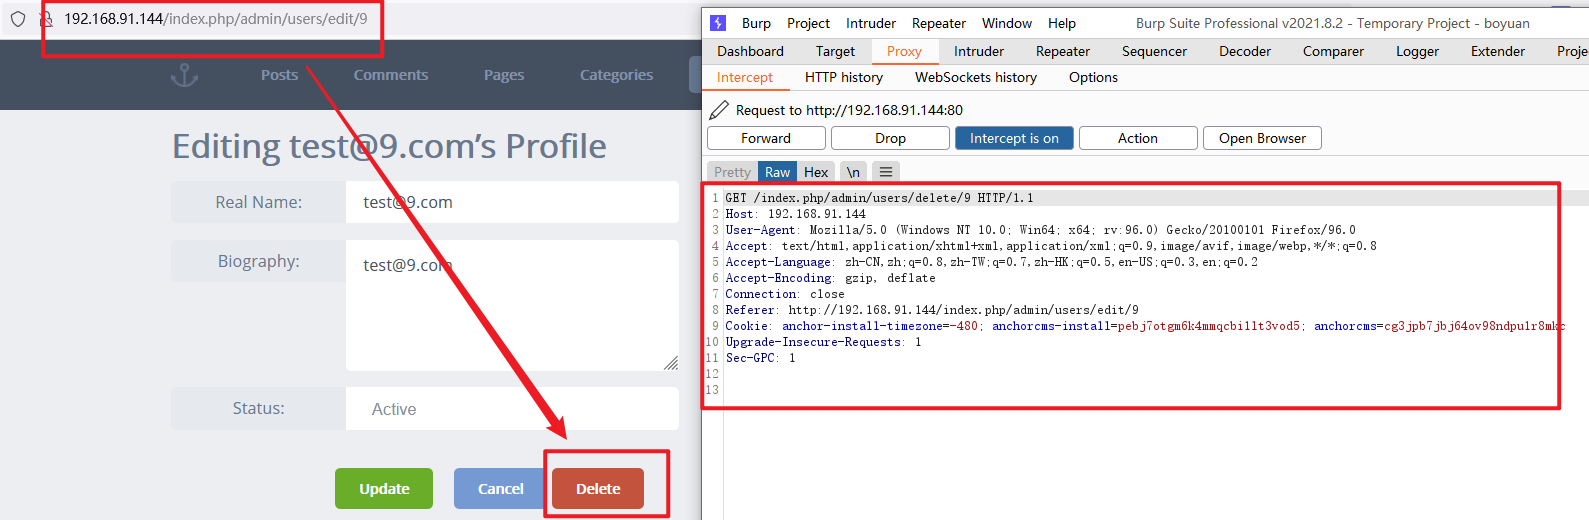Viewport: 1589px width, 520px height.
Task: Switch request view to Hex
Action: [816, 172]
